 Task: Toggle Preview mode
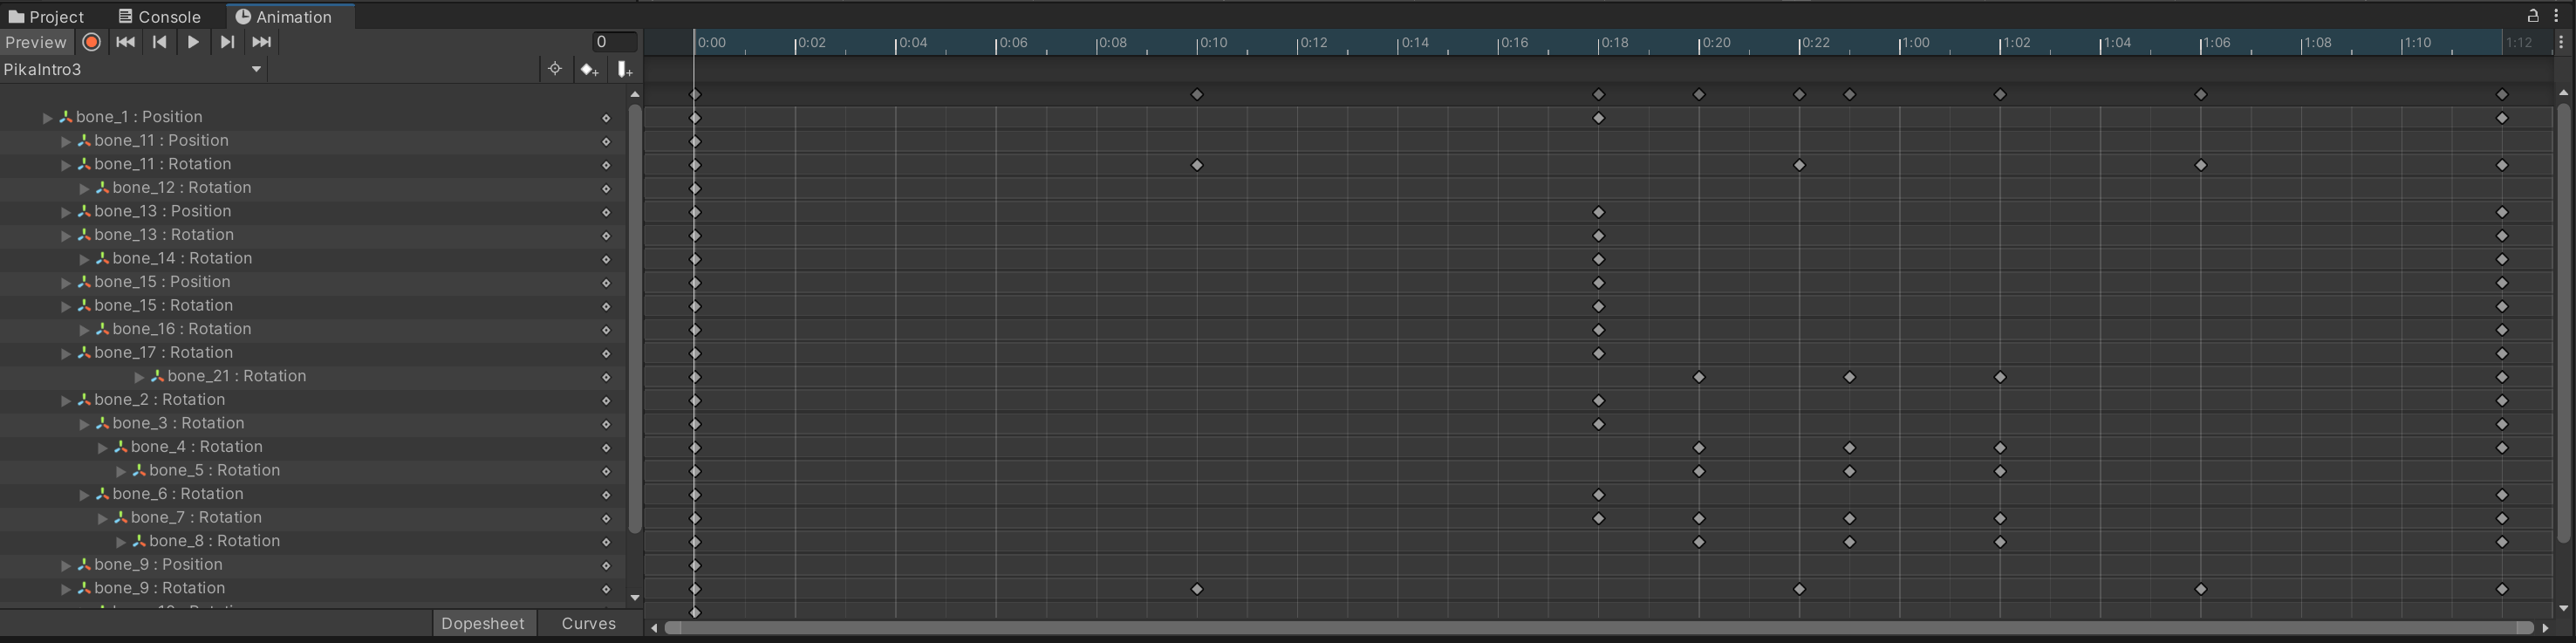(x=36, y=42)
